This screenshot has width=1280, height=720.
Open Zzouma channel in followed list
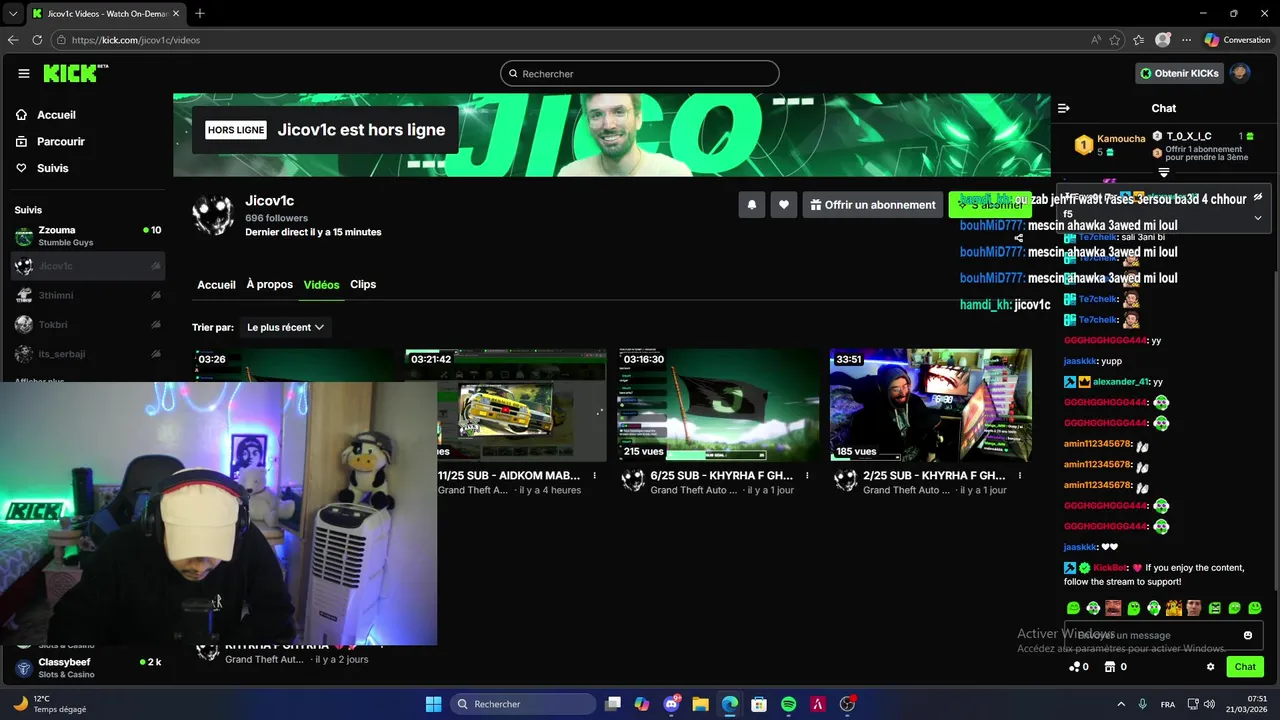pos(88,236)
